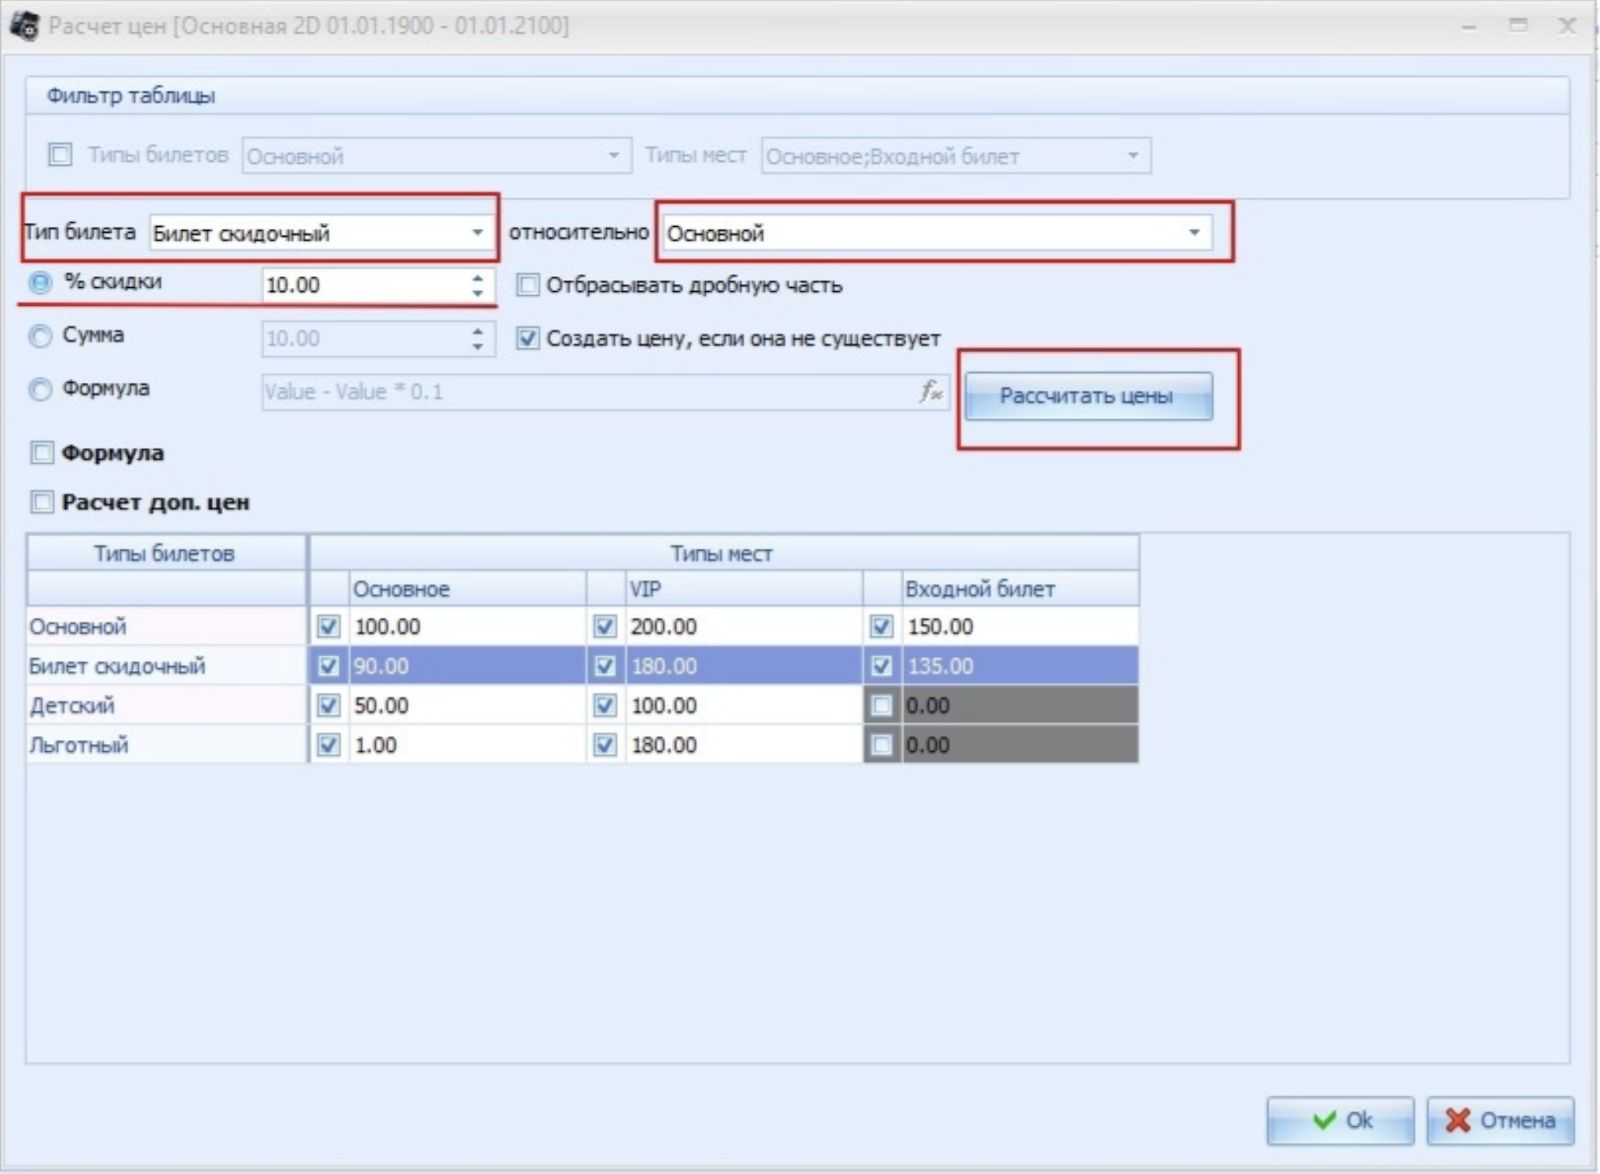Uncheck Детский row Основное checkbox

(328, 705)
